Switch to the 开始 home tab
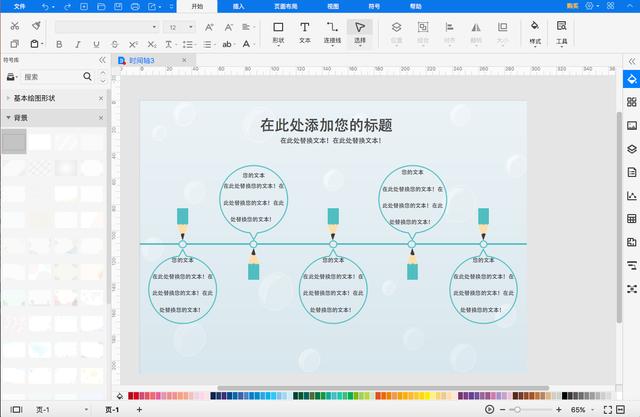Viewport: 640px width, 417px height. pos(197,6)
